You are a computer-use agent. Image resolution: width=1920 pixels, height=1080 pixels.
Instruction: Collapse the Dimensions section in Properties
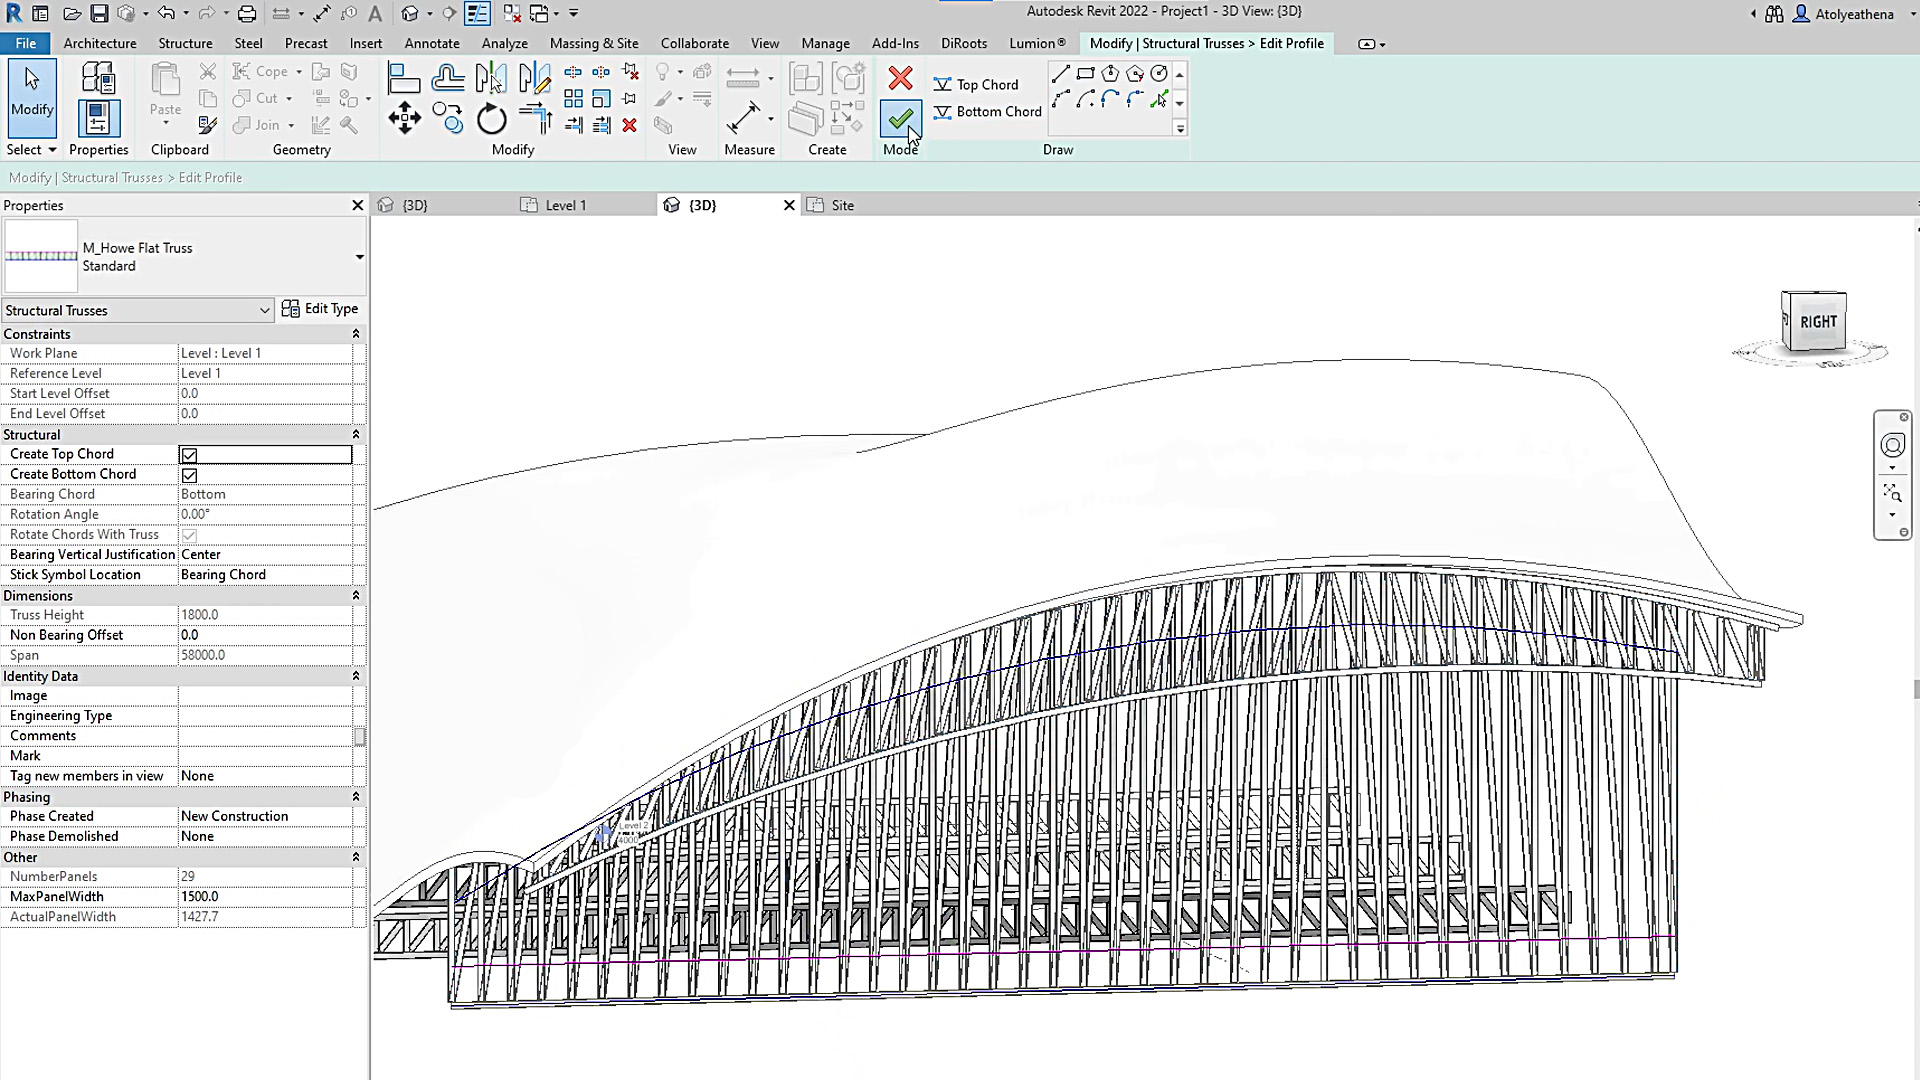click(x=356, y=595)
